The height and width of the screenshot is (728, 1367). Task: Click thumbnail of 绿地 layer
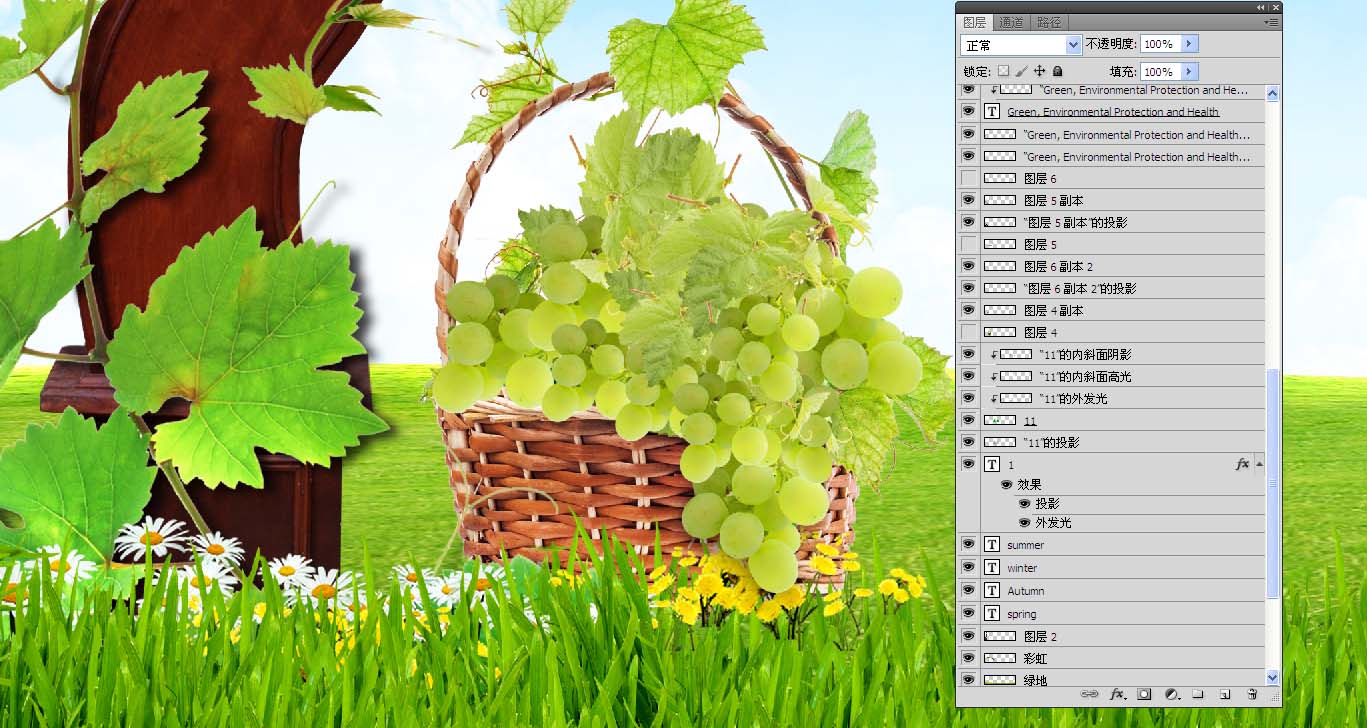coord(1000,680)
